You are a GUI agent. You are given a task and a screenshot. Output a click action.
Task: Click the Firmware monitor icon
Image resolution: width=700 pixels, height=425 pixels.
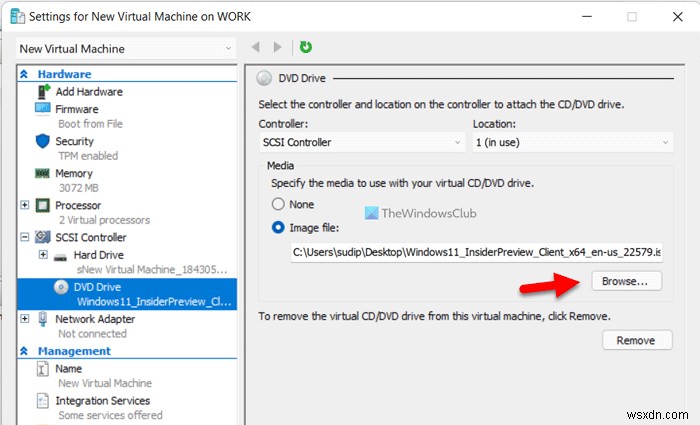[x=43, y=108]
